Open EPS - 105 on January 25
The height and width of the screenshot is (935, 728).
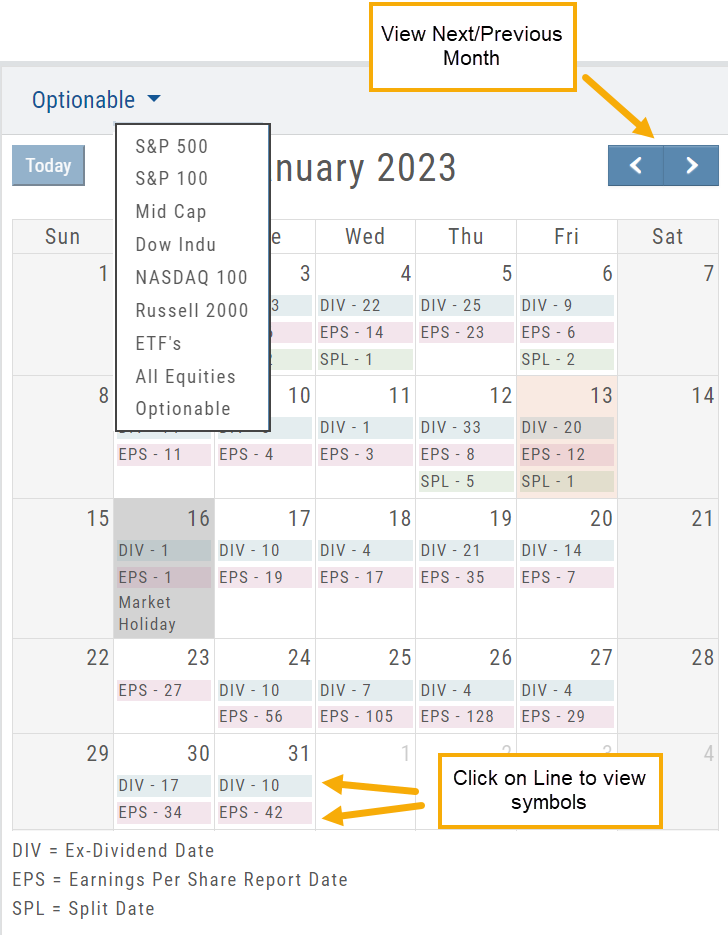[365, 716]
